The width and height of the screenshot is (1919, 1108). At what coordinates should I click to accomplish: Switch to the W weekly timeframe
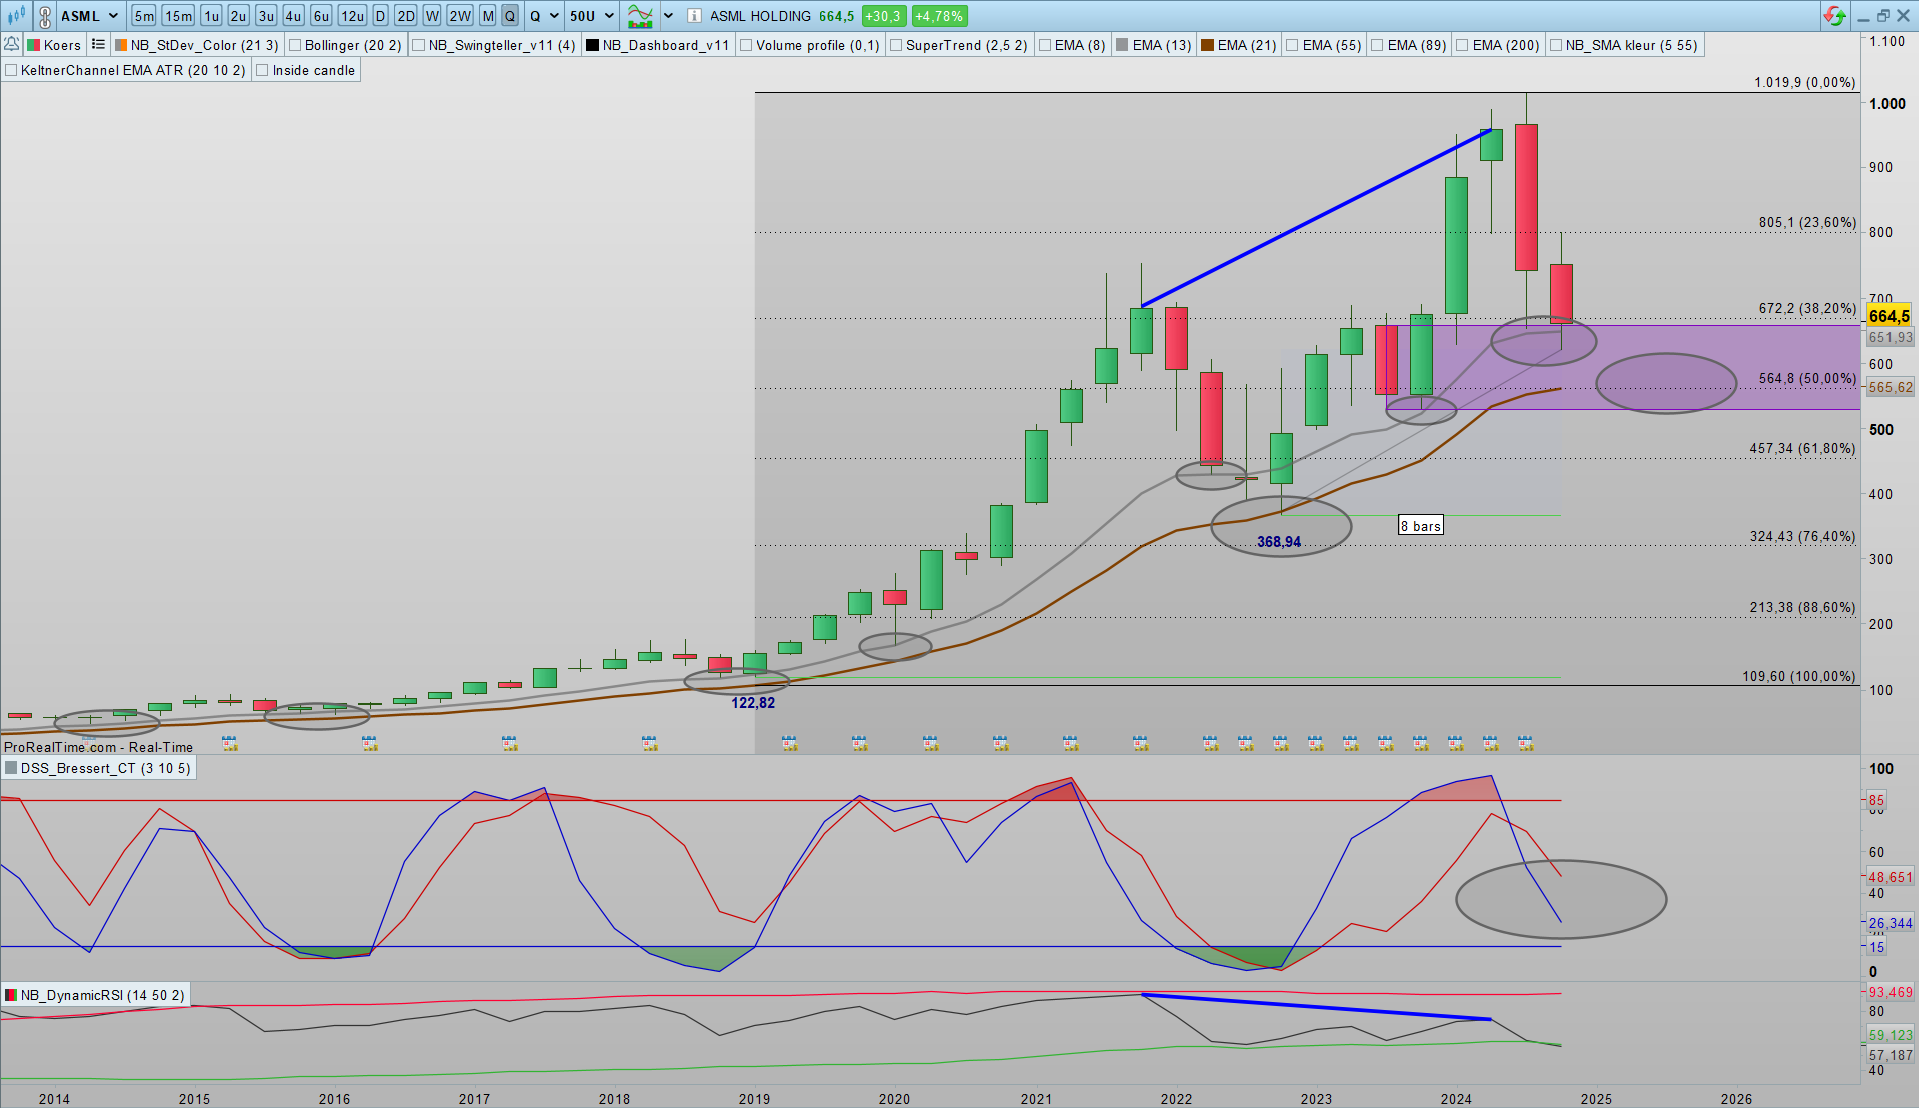coord(432,16)
